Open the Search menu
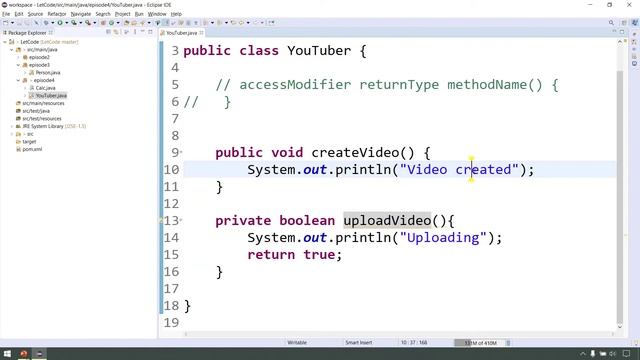 pyautogui.click(x=103, y=14)
